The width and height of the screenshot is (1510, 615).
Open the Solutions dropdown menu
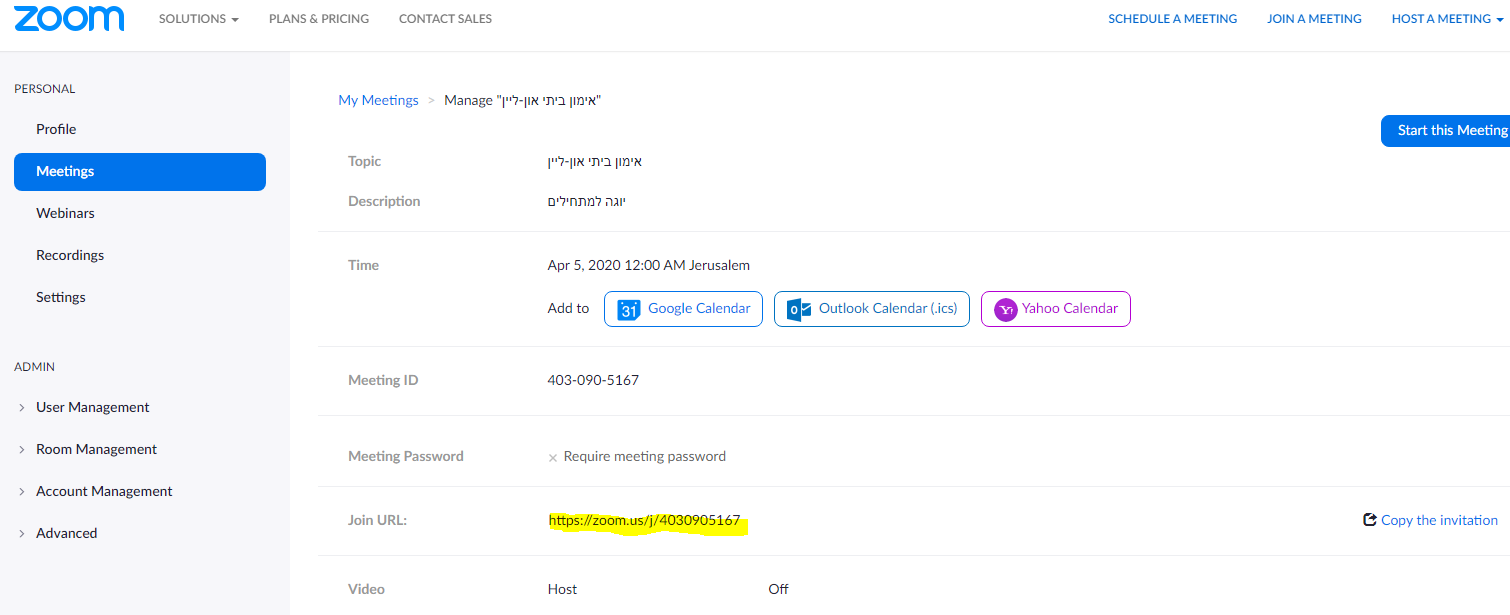pyautogui.click(x=198, y=19)
